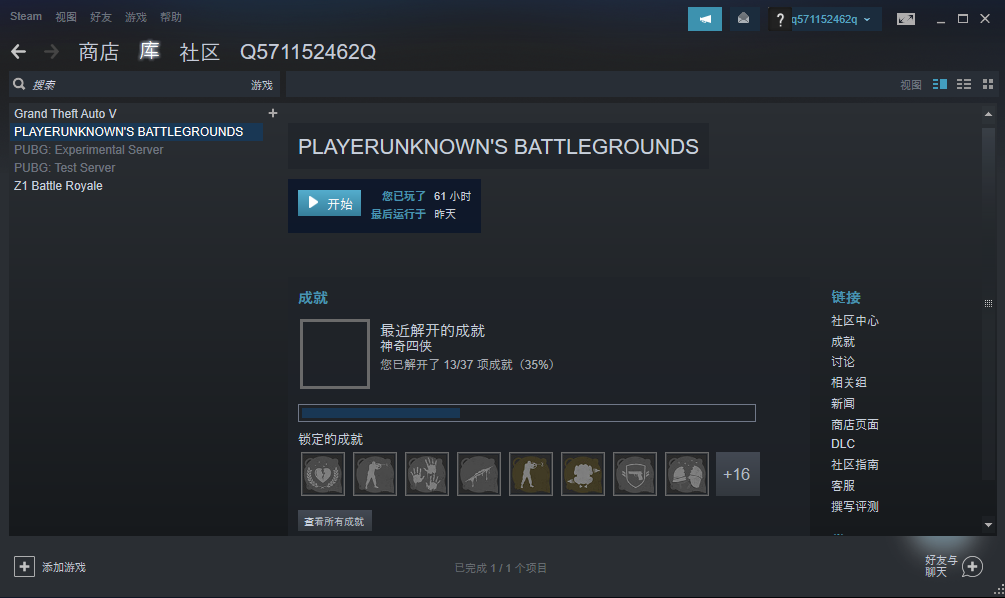Select PUBG: Experimental Server in library

click(88, 149)
